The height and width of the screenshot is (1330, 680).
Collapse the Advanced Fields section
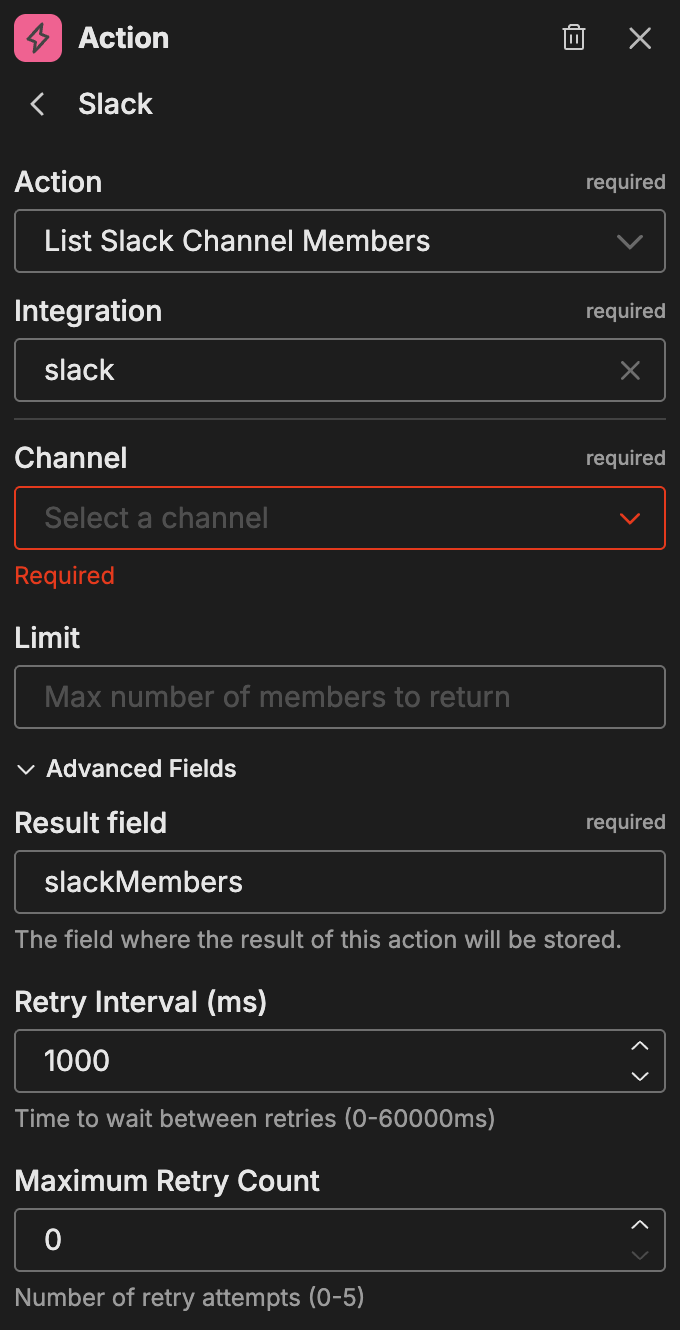click(24, 769)
